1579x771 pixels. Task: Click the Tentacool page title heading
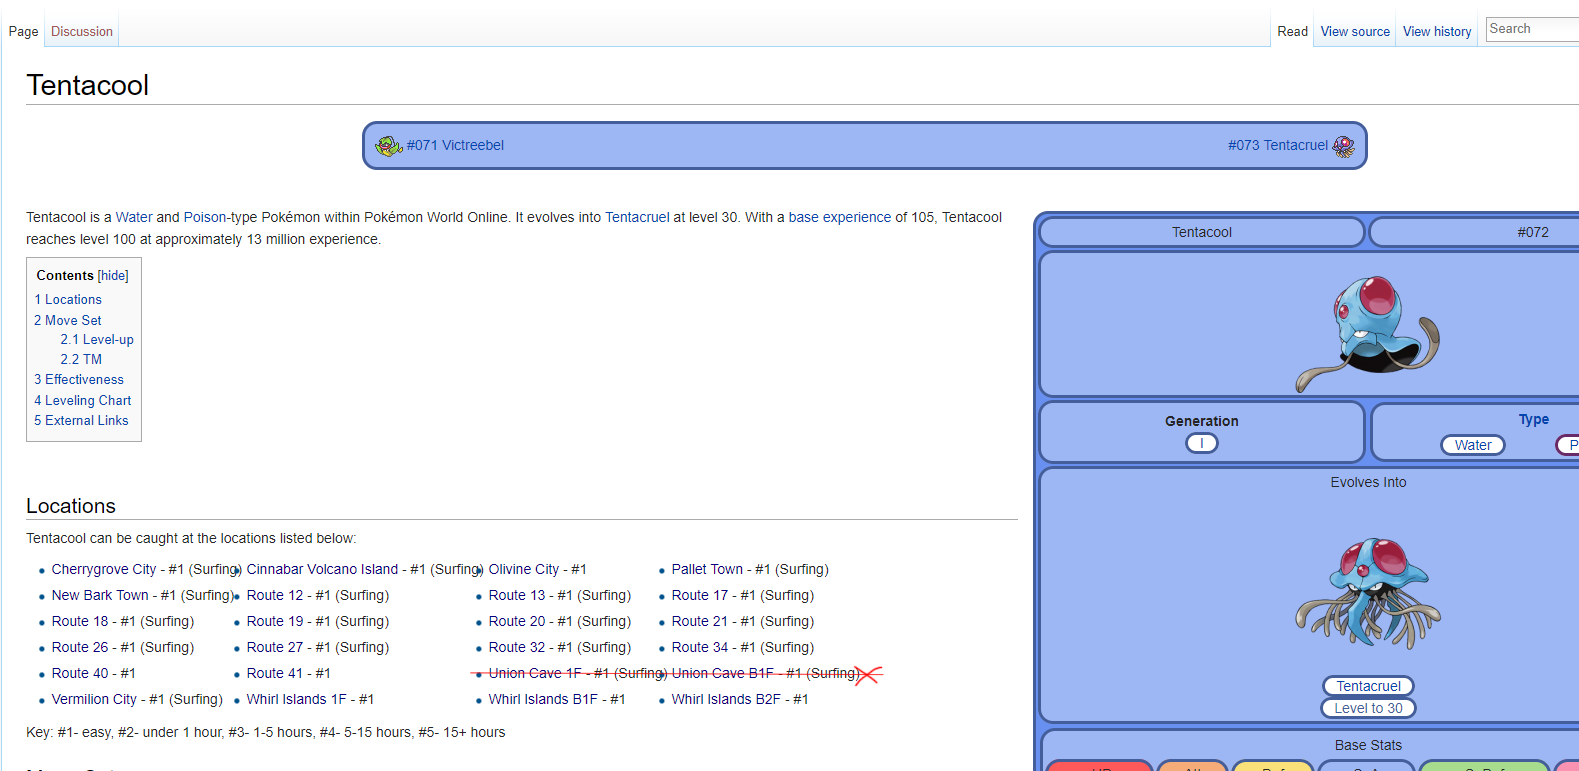pyautogui.click(x=88, y=85)
